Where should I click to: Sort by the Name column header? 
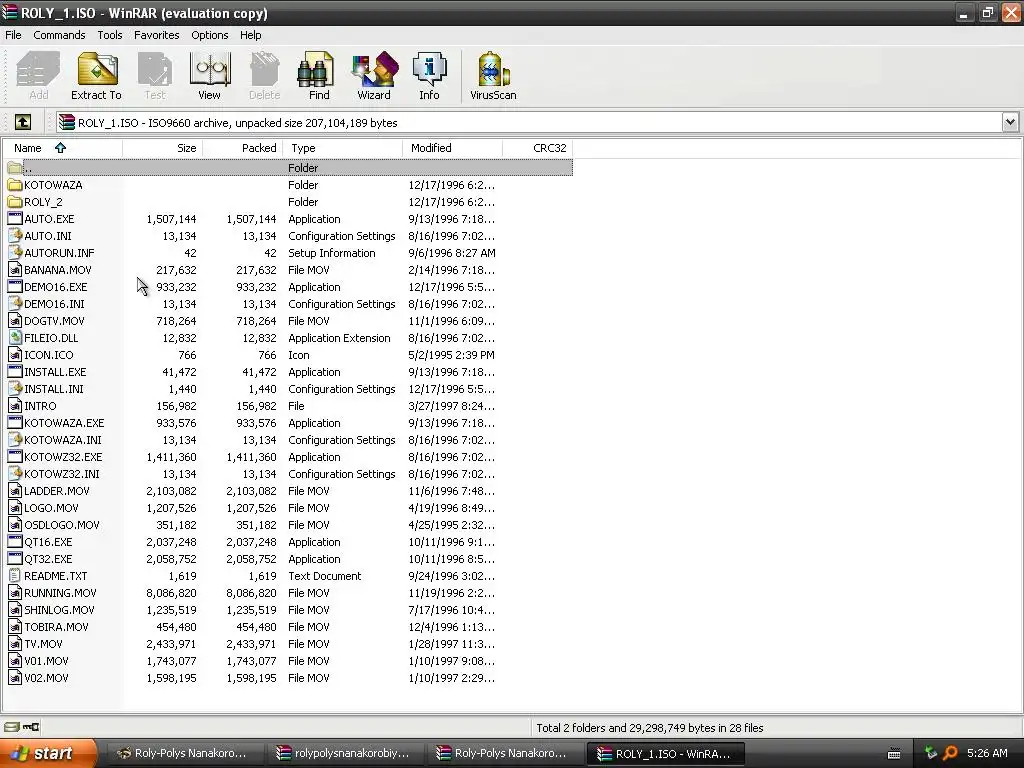62,148
